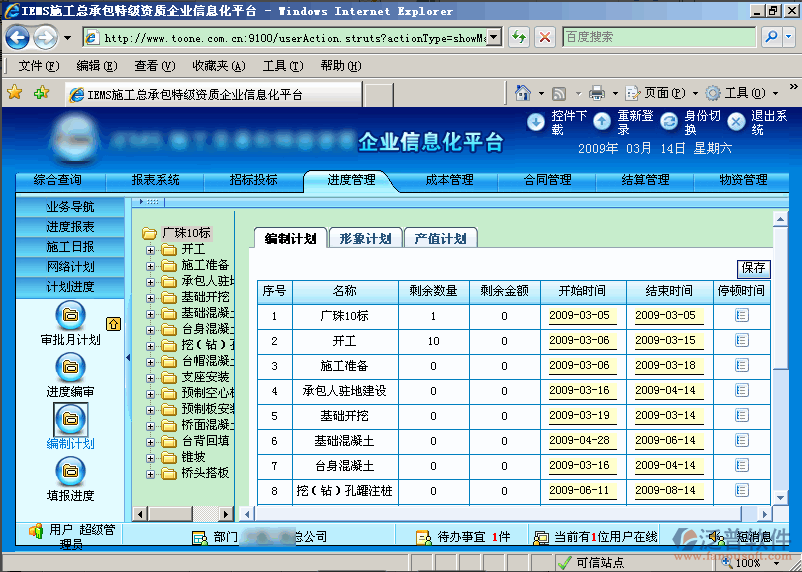The width and height of the screenshot is (802, 572).
Task: Click the 审批月计划 sidebar icon
Action: 70,317
